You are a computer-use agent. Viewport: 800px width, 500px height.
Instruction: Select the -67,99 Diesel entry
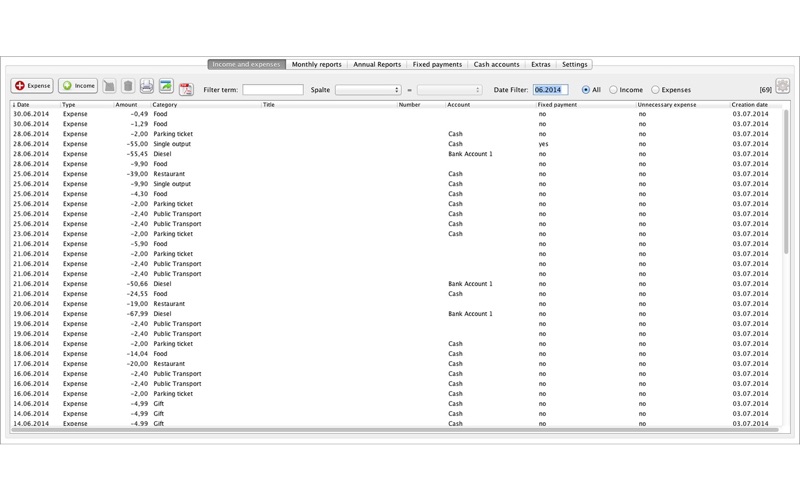click(x=396, y=314)
